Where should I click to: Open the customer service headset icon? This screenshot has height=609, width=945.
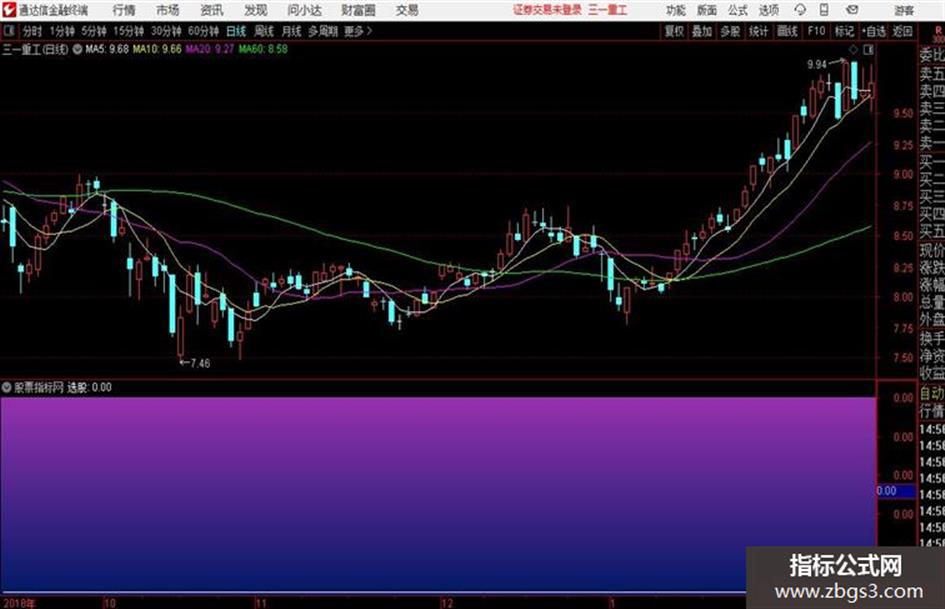click(800, 10)
